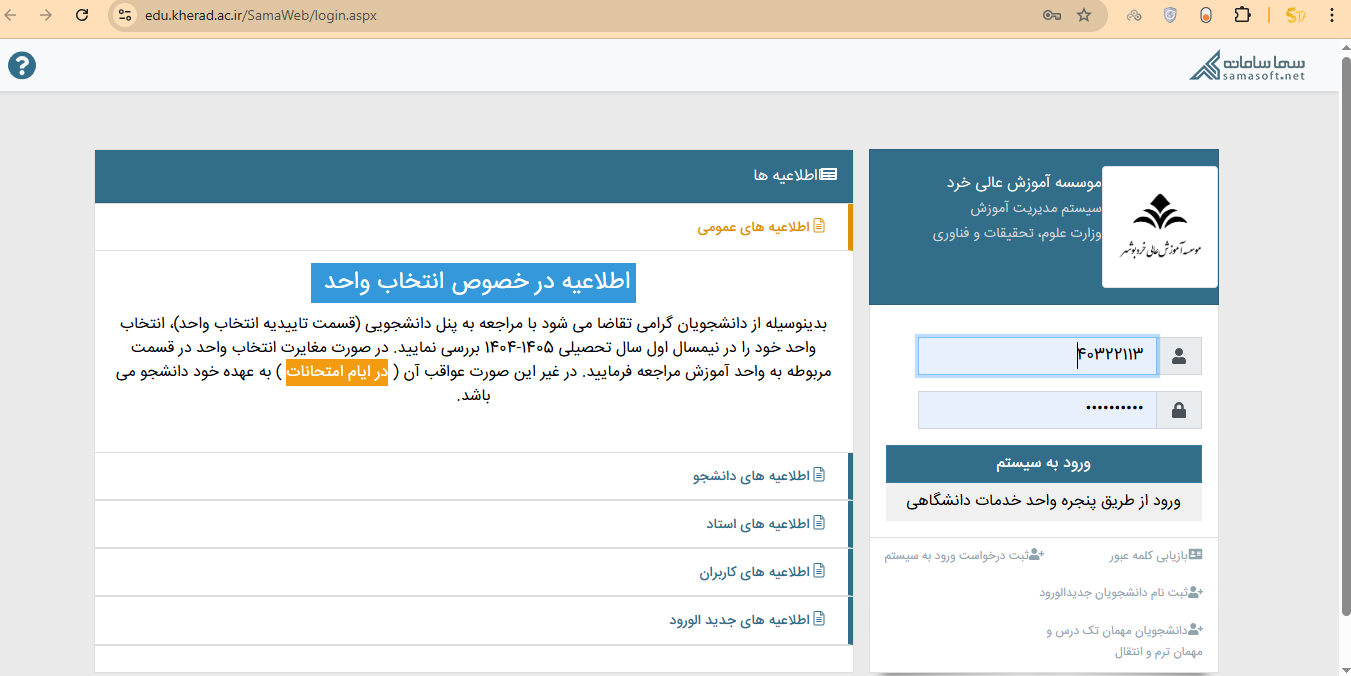The image size is (1351, 676).
Task: Click the person icon beside the username field
Action: [x=1179, y=355]
